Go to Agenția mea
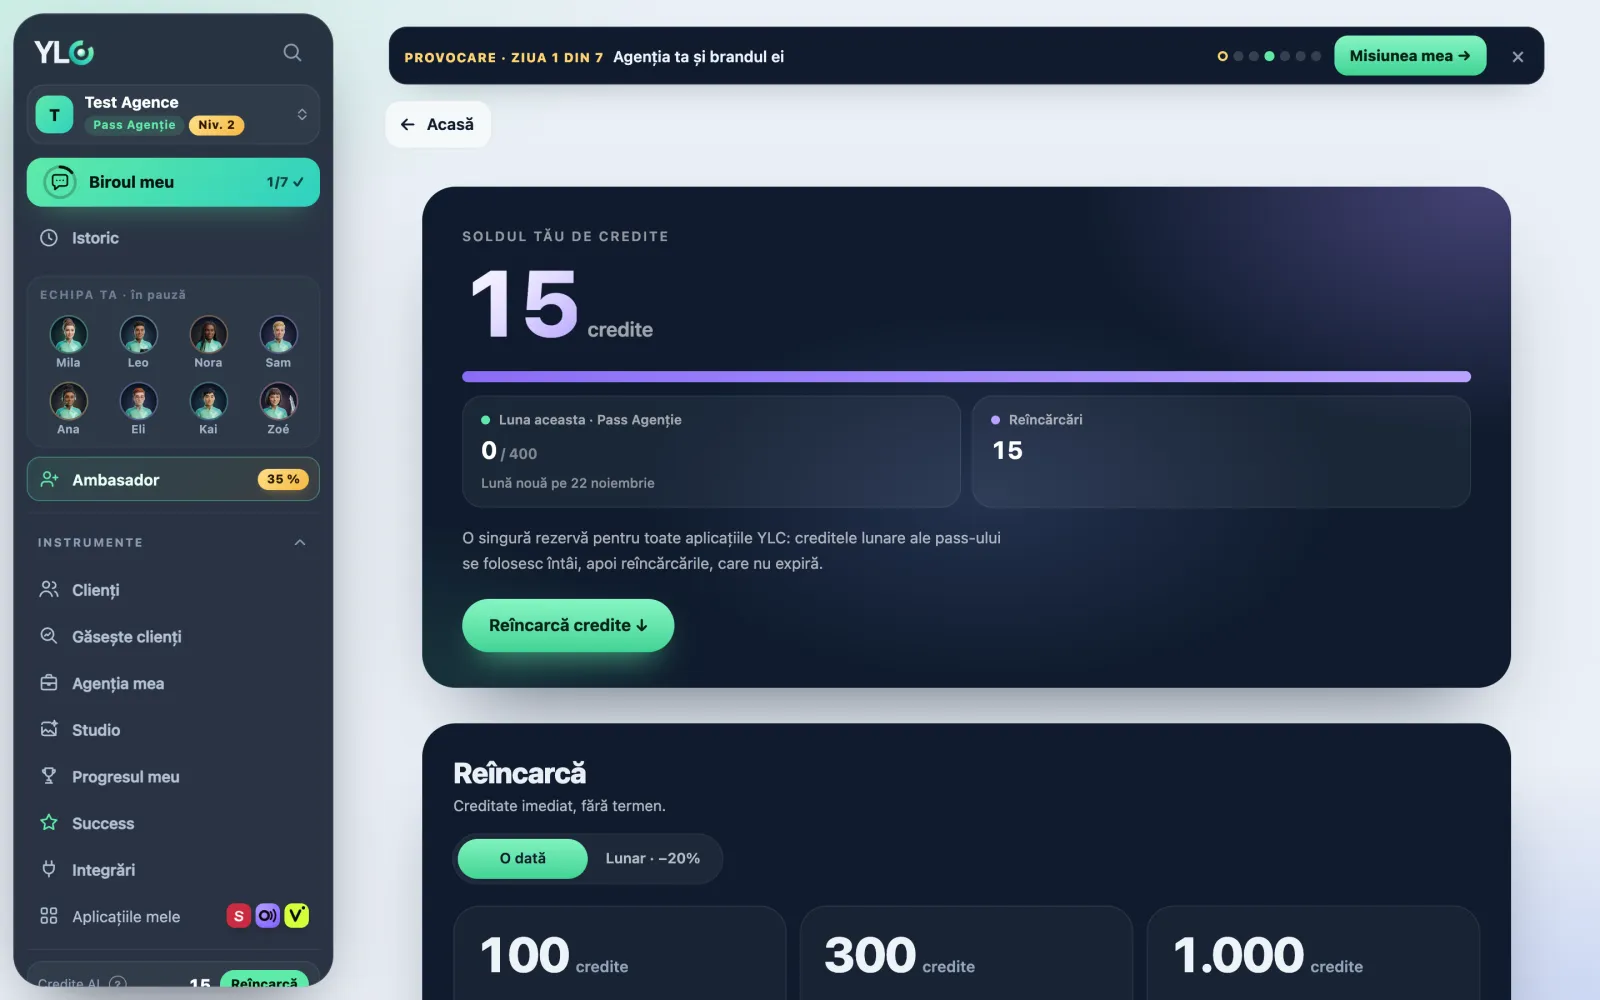The width and height of the screenshot is (1600, 1000). 173,683
